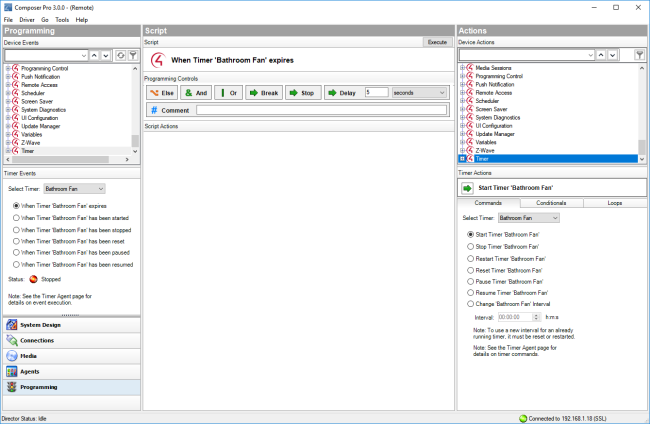Open the delay units 'seconds' dropdown
The height and width of the screenshot is (424, 650).
[419, 93]
